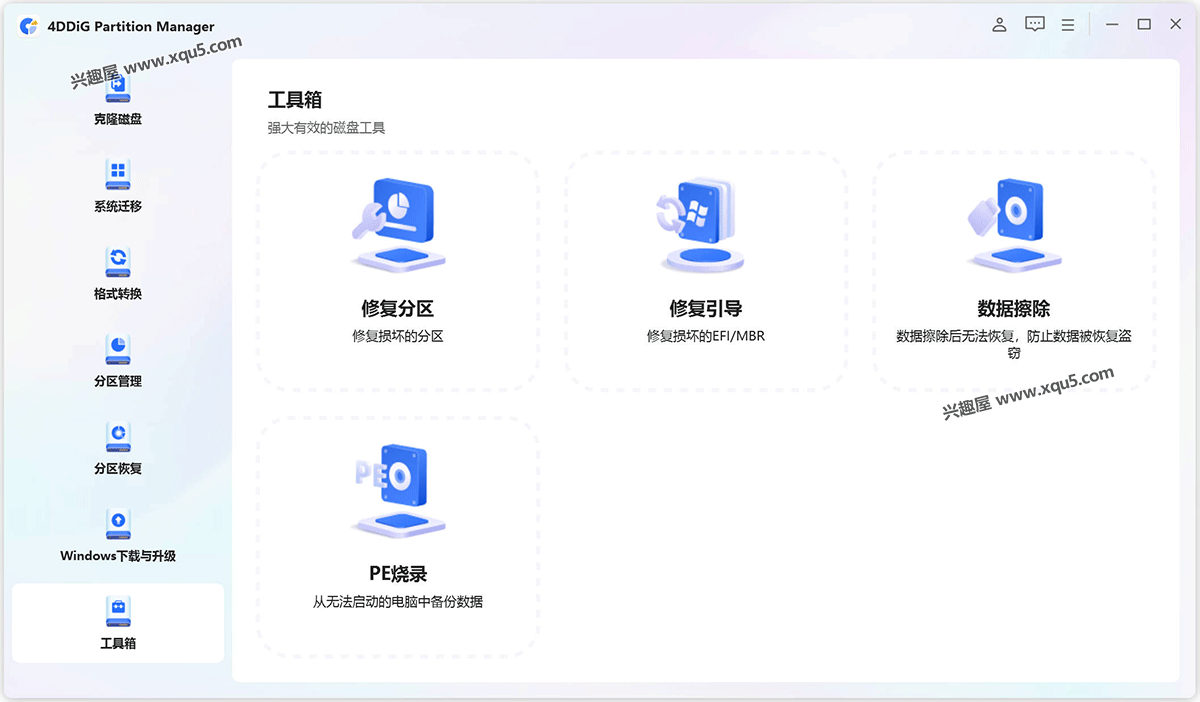Image resolution: width=1200 pixels, height=702 pixels.
Task: Select the Windows下载与升级 icon
Action: coord(118,524)
